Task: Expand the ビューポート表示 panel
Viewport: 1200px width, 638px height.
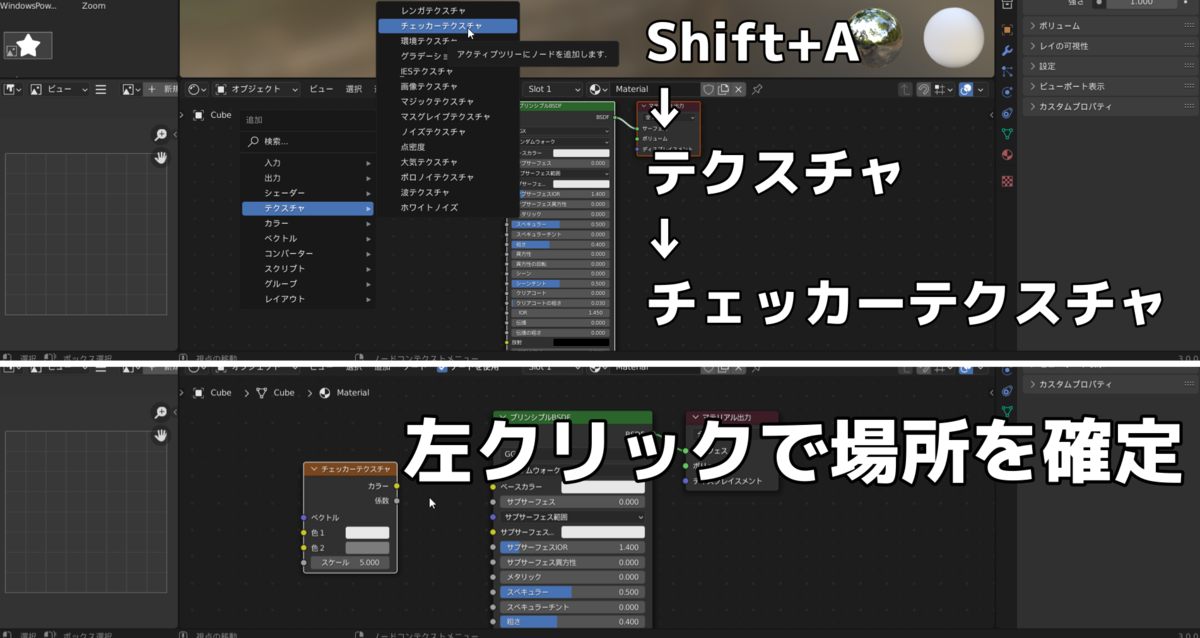Action: tap(1111, 86)
